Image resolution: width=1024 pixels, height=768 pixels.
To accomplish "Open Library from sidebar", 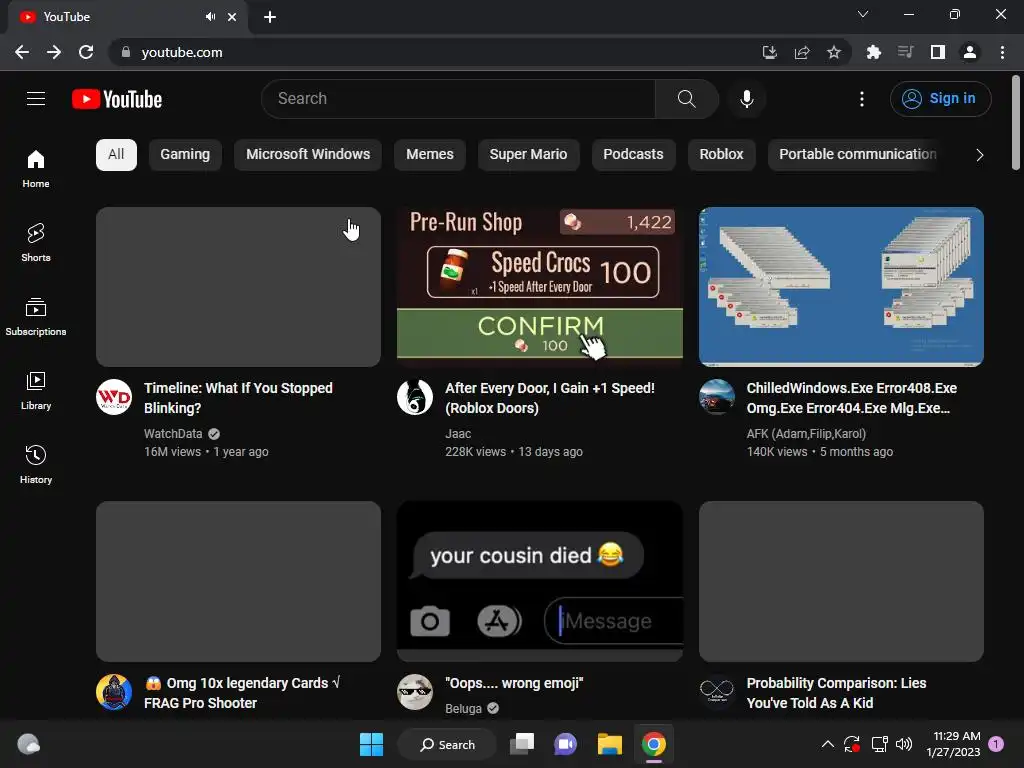I will coord(36,391).
